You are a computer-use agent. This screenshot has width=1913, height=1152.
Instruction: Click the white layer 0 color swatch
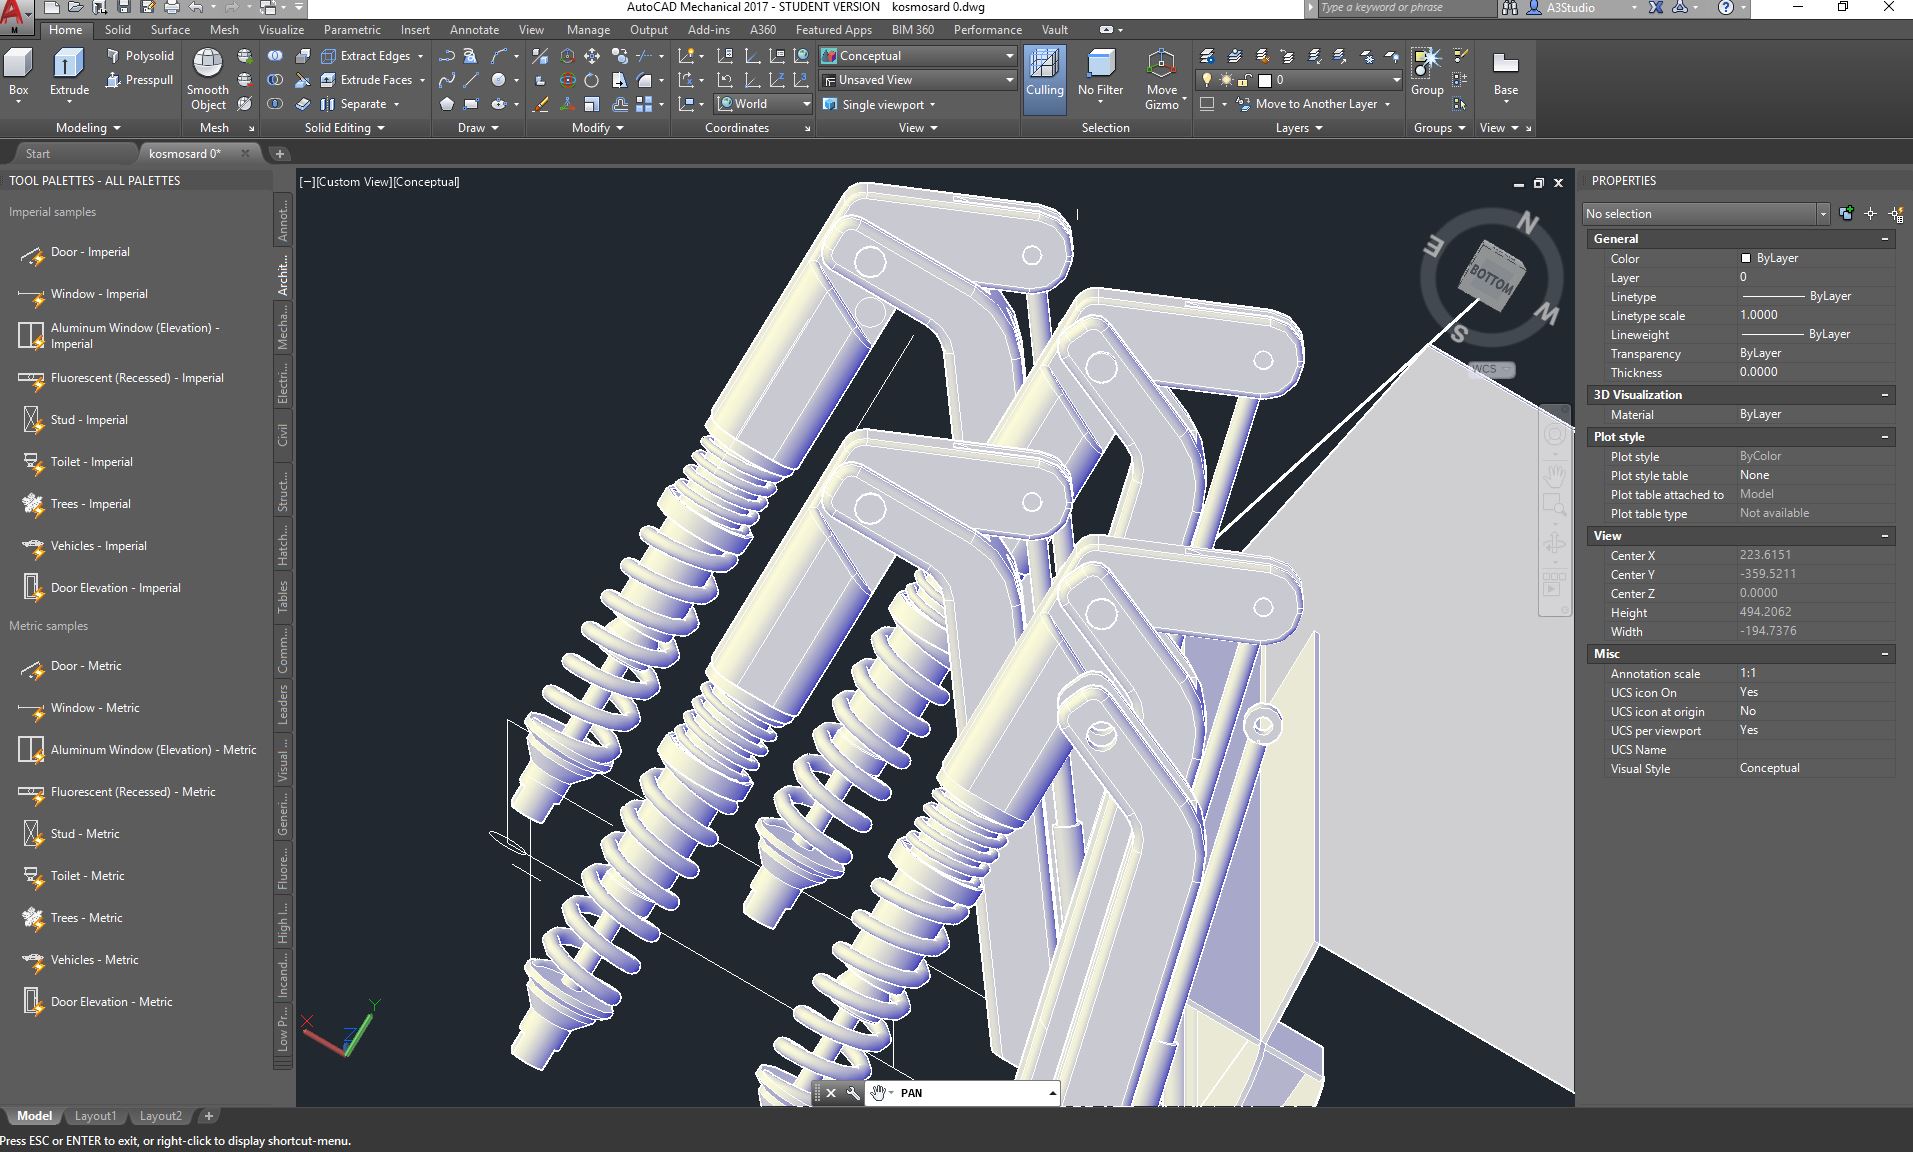tap(1264, 80)
